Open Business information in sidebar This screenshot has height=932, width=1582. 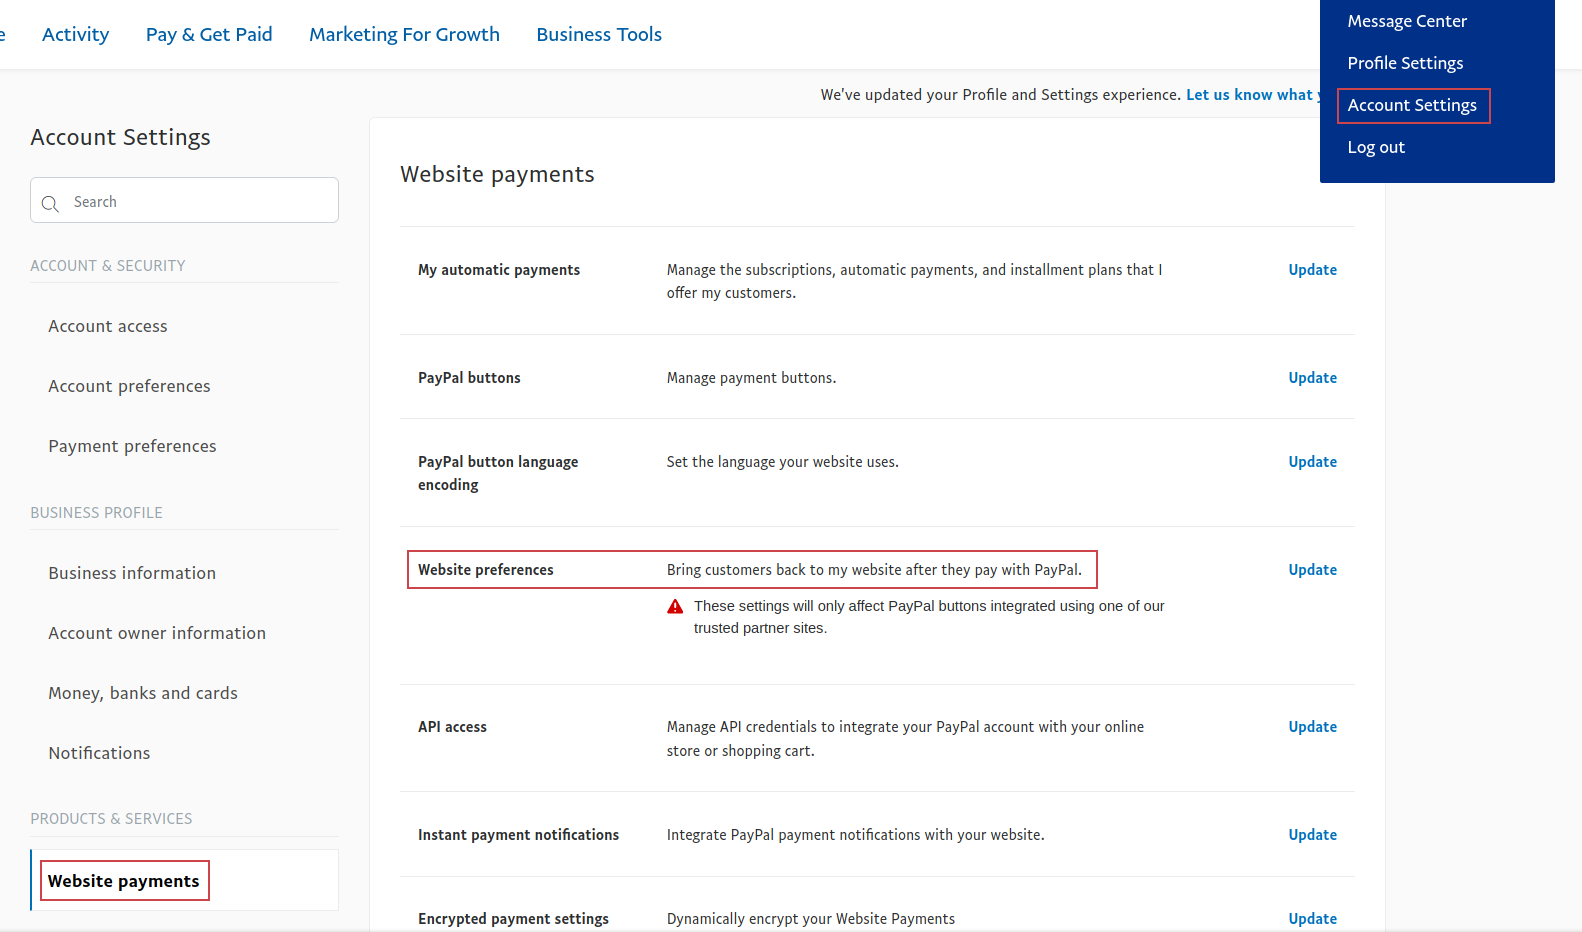132,573
